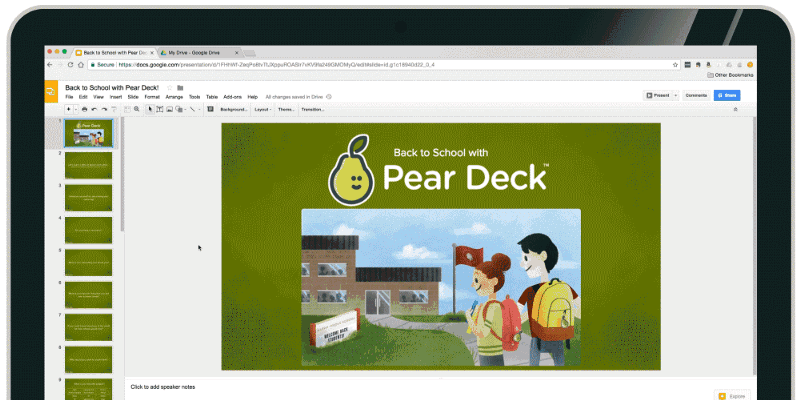Open the Edit menu
800x400 pixels.
(83, 97)
